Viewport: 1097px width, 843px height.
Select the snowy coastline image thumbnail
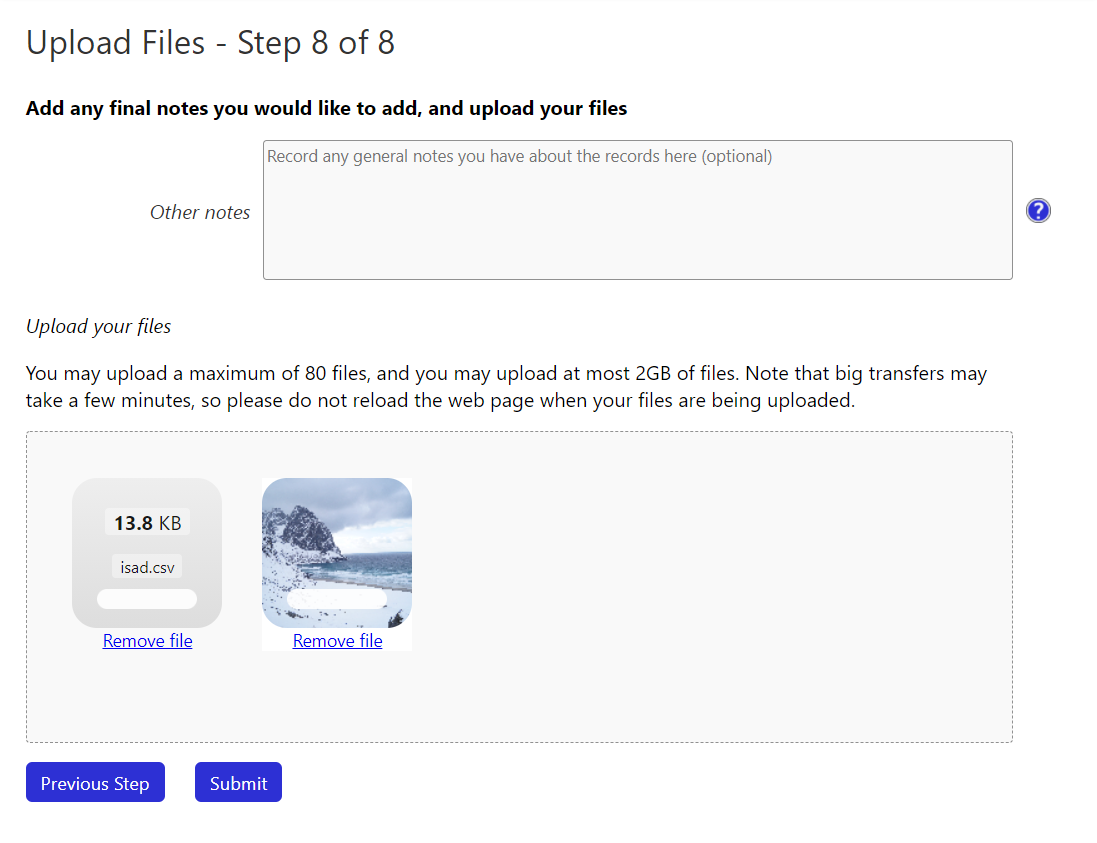point(337,553)
